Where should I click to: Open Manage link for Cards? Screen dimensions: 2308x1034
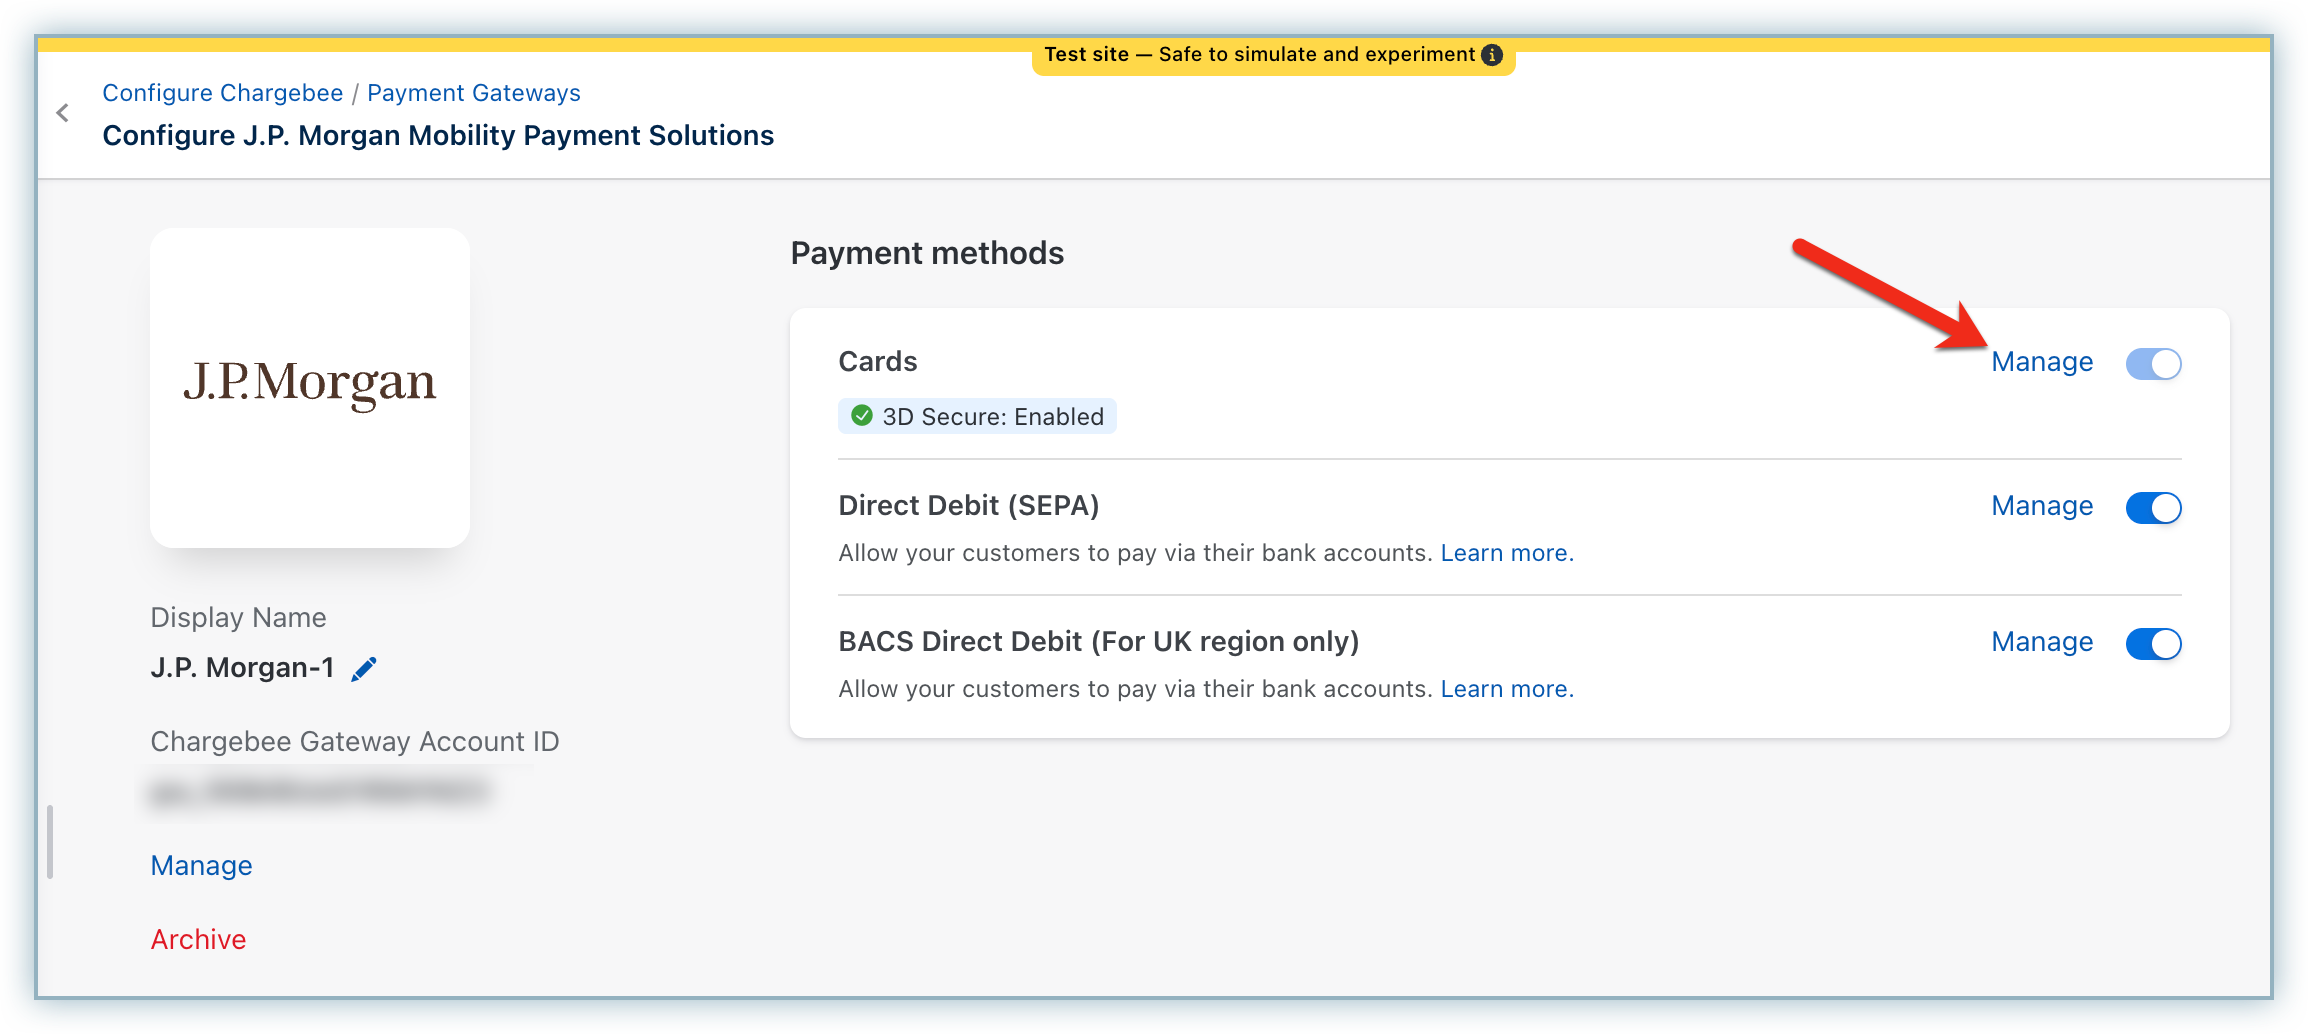2041,362
